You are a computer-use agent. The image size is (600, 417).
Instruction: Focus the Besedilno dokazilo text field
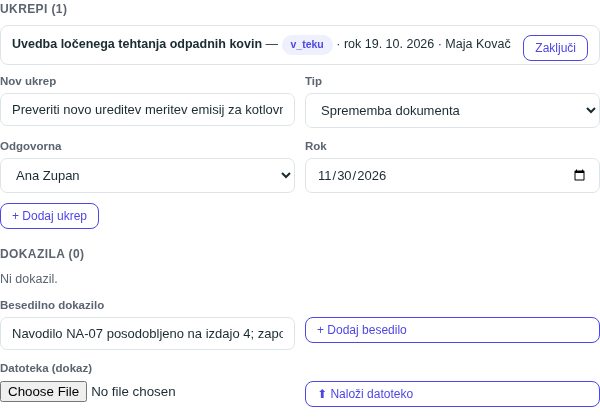click(x=147, y=334)
